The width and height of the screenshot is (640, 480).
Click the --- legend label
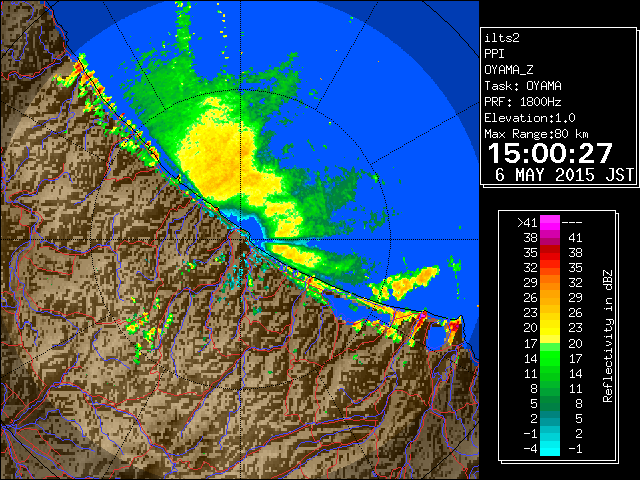(x=572, y=223)
